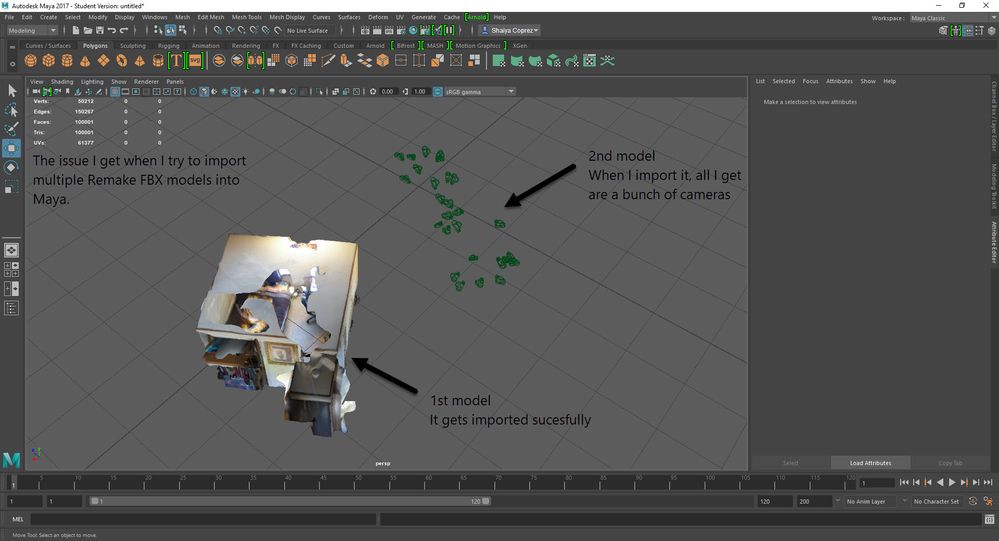
Task: Toggle Select by object type mode
Action: pos(171,30)
